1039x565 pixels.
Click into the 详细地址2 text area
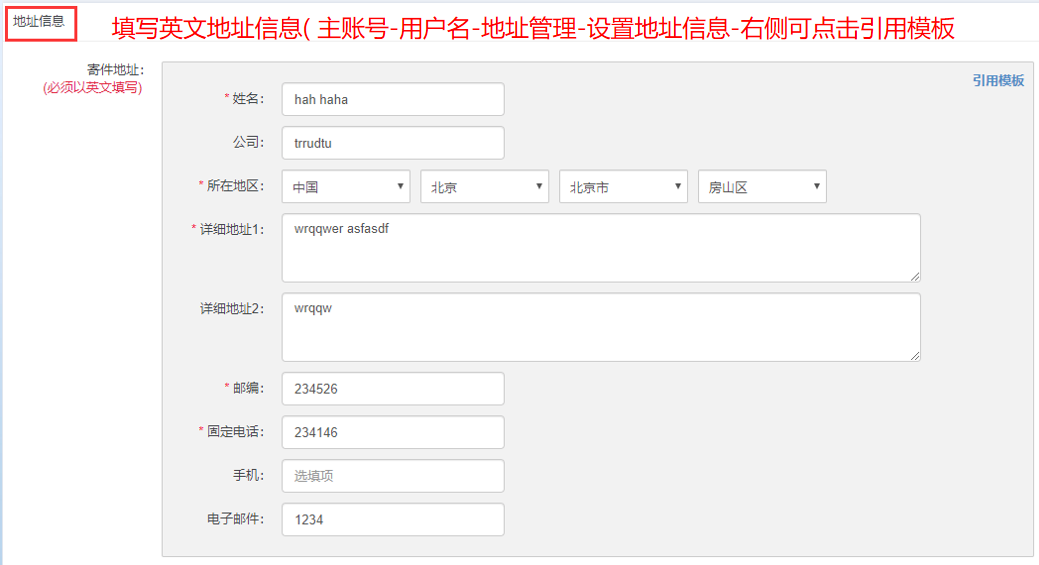pos(601,327)
